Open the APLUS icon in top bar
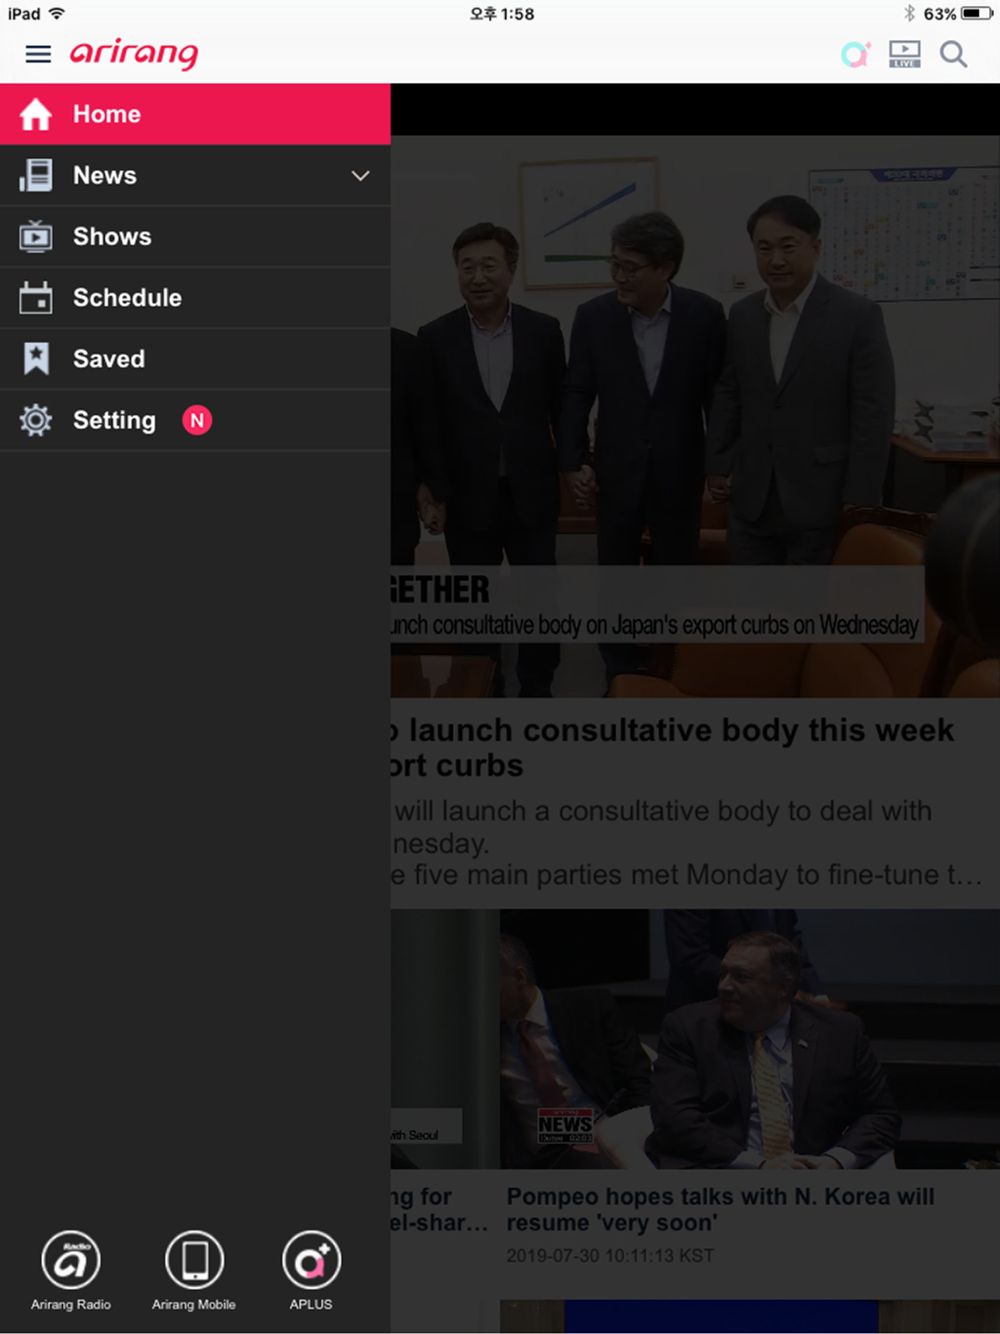Viewport: 1000px width, 1334px height. coord(855,54)
